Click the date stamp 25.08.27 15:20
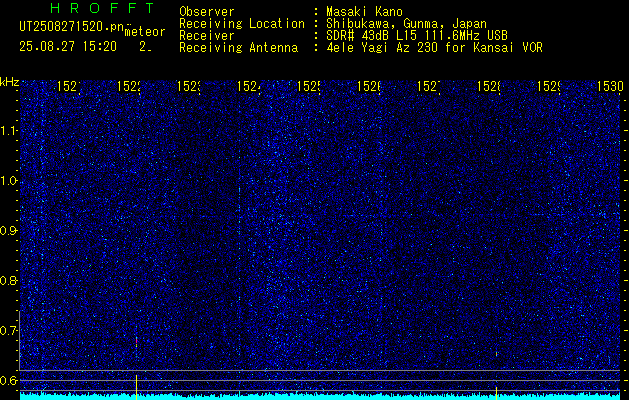Screen dimensions: 629x400 68,47
